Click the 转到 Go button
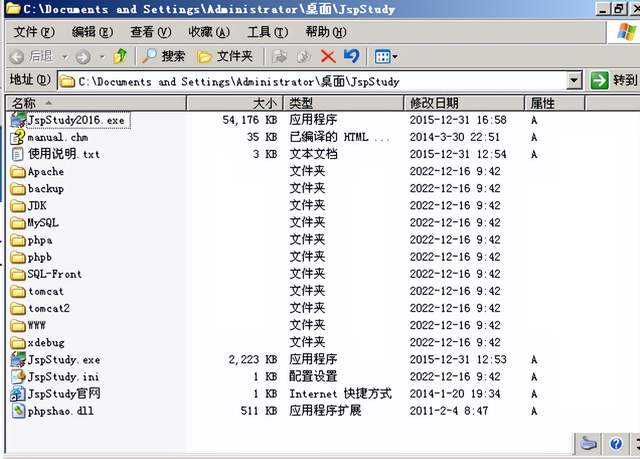Screen dimensions: 640x459 [x=613, y=80]
